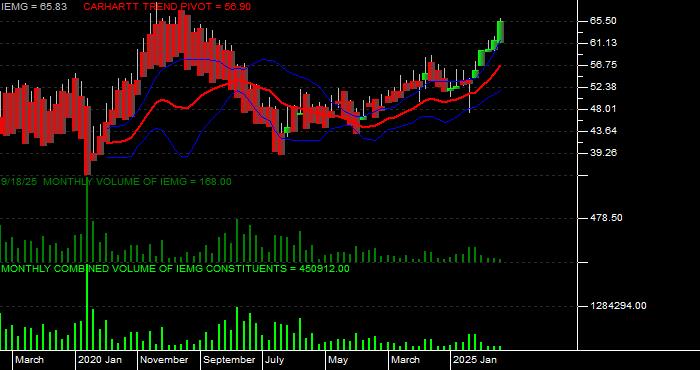Click the 2025 Jan date label

[475, 360]
